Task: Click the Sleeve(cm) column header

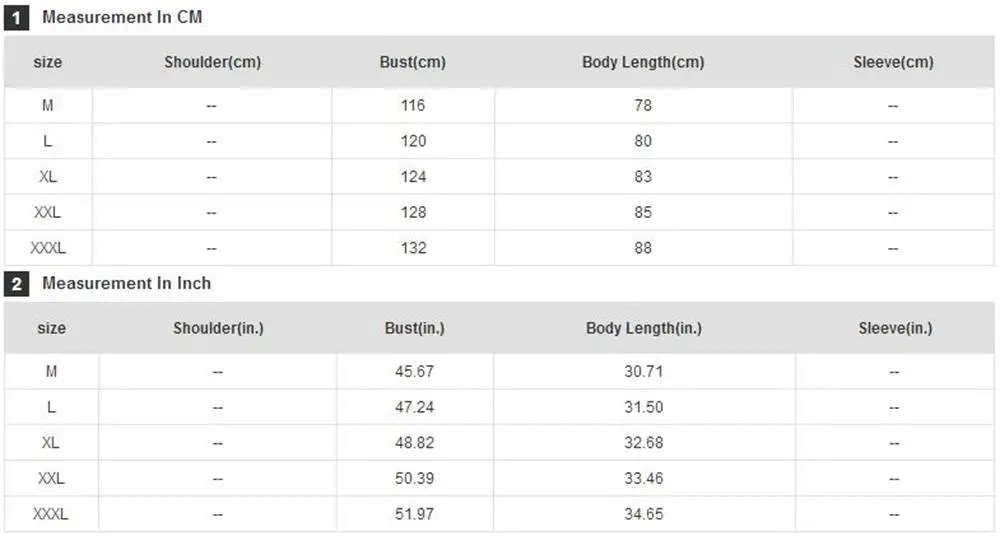Action: (x=893, y=62)
